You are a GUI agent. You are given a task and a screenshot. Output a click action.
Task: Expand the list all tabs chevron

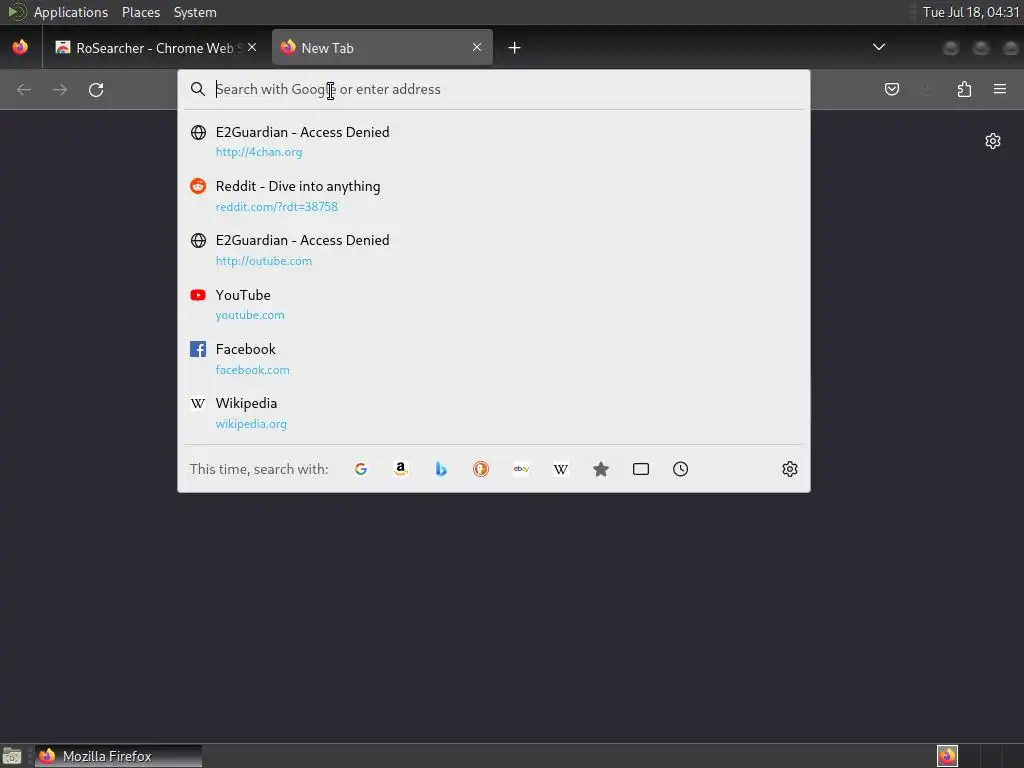tap(879, 47)
